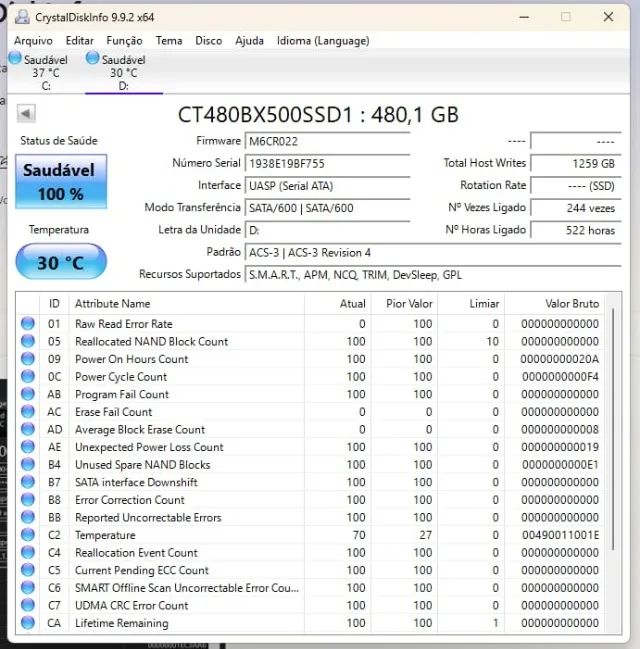Image resolution: width=640 pixels, height=649 pixels.
Task: Click the serial number field 1938E19BF755
Action: coord(327,164)
